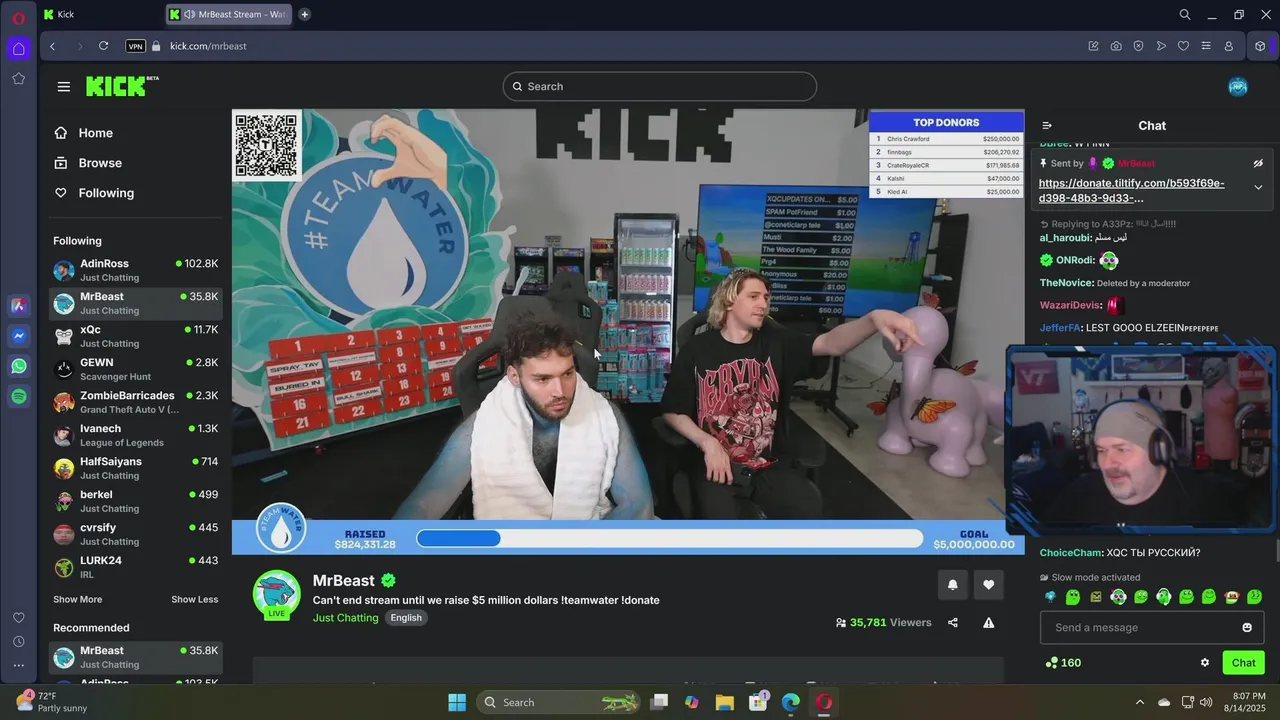Viewport: 1280px width, 720px height.
Task: Open the user avatar in top right
Action: [x=1238, y=87]
